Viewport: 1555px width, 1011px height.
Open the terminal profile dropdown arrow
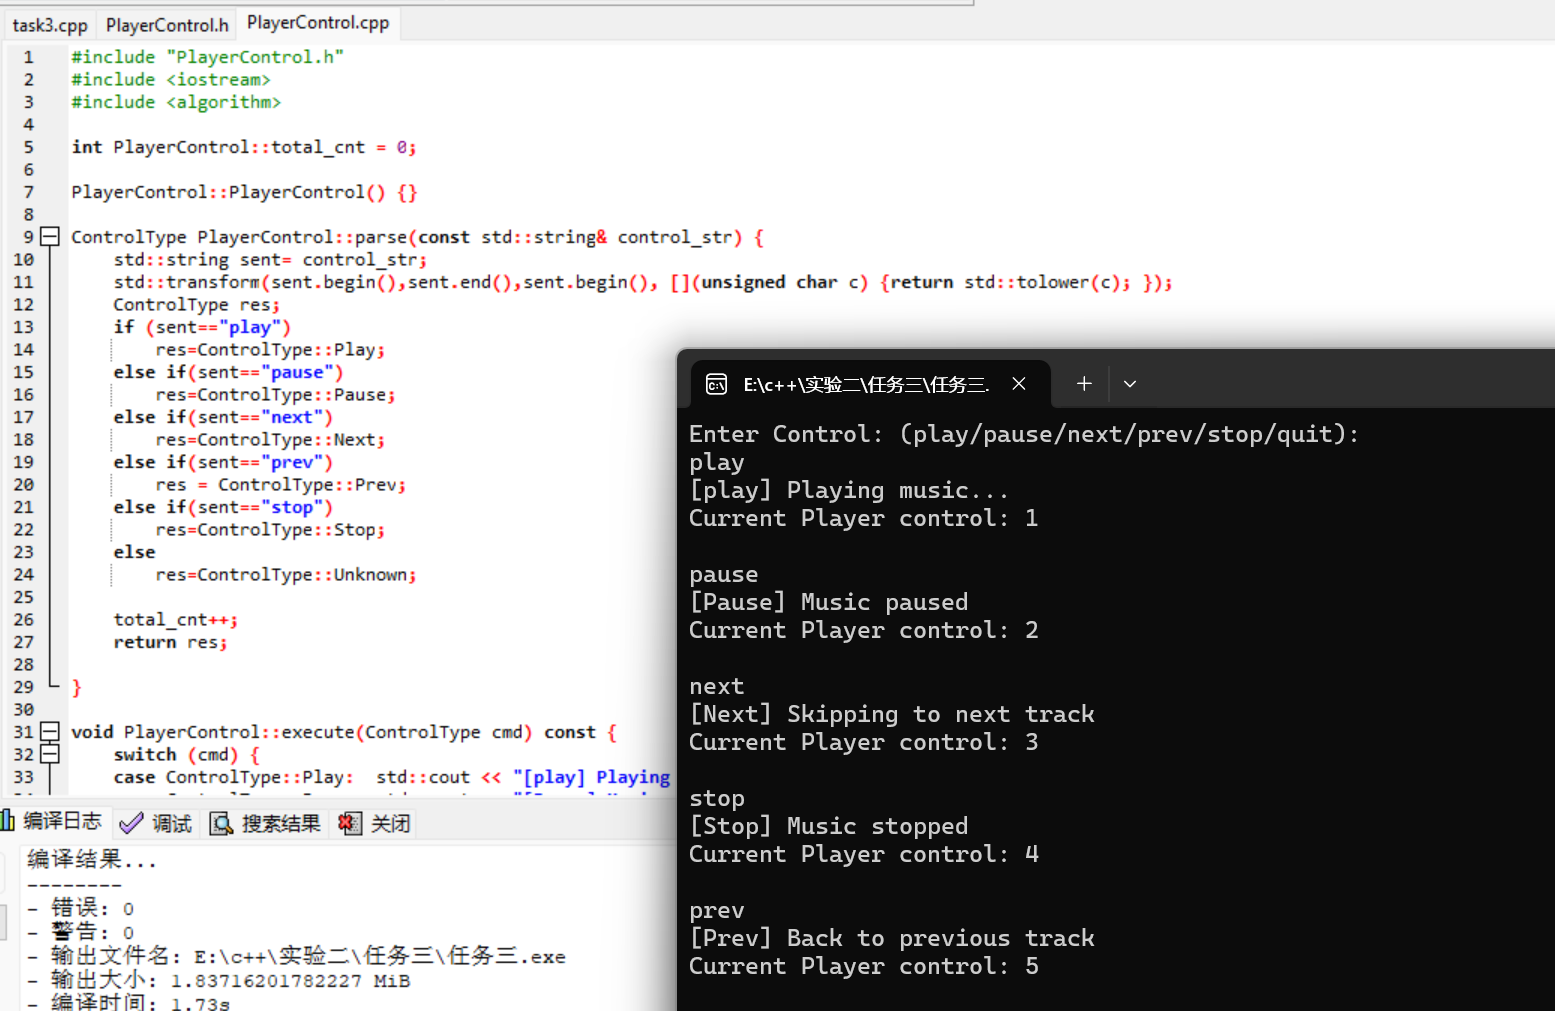tap(1130, 384)
